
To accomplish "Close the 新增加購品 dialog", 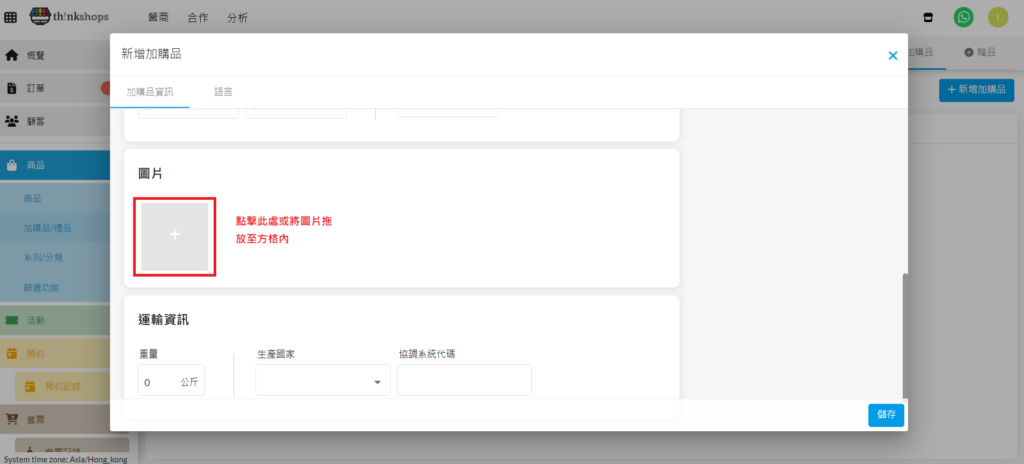I will pos(892,56).
